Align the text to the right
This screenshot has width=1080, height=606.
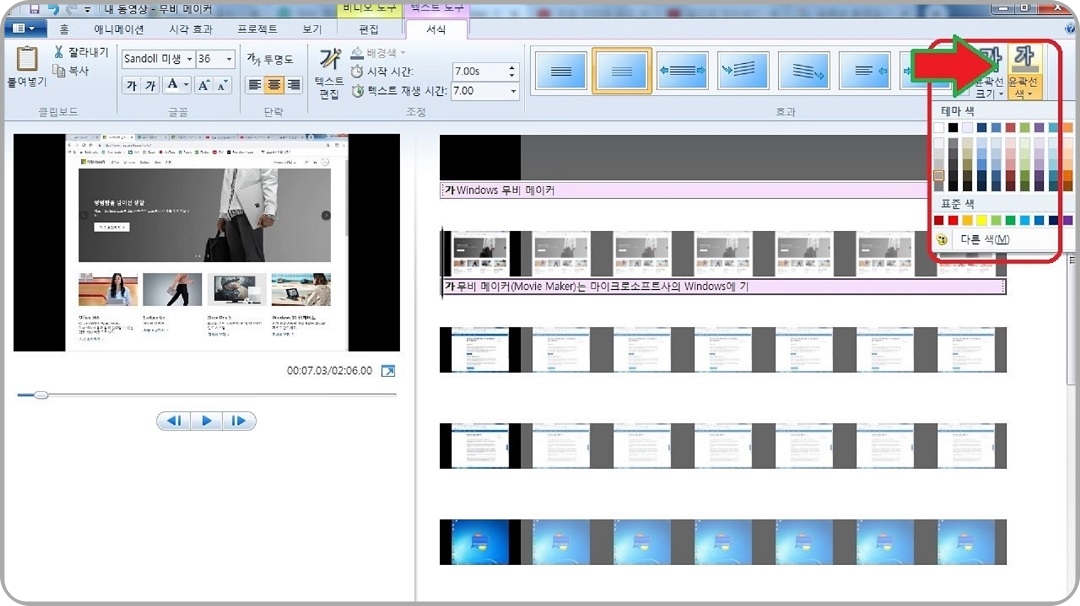point(293,85)
